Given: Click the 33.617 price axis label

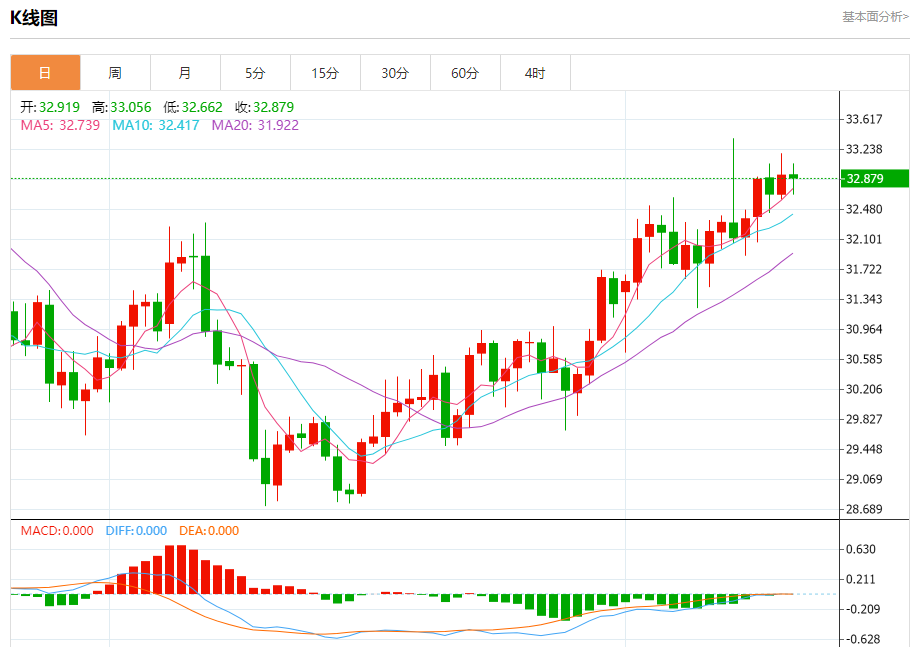Looking at the screenshot, I should pos(864,119).
